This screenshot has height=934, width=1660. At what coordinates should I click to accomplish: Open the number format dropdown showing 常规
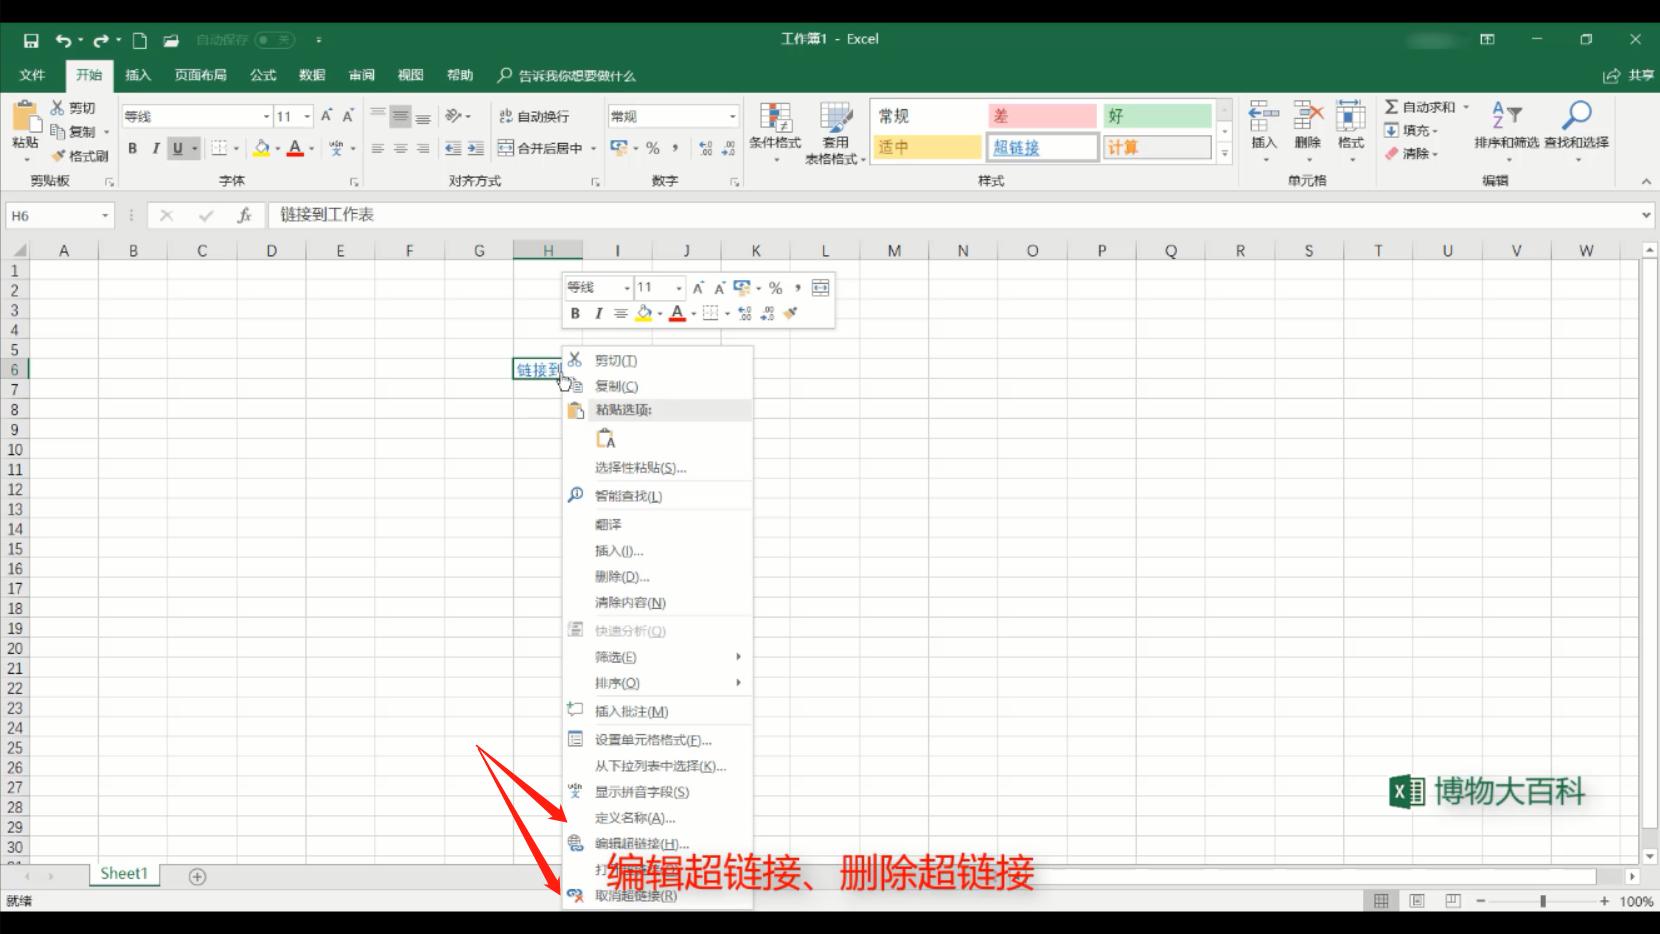click(732, 117)
